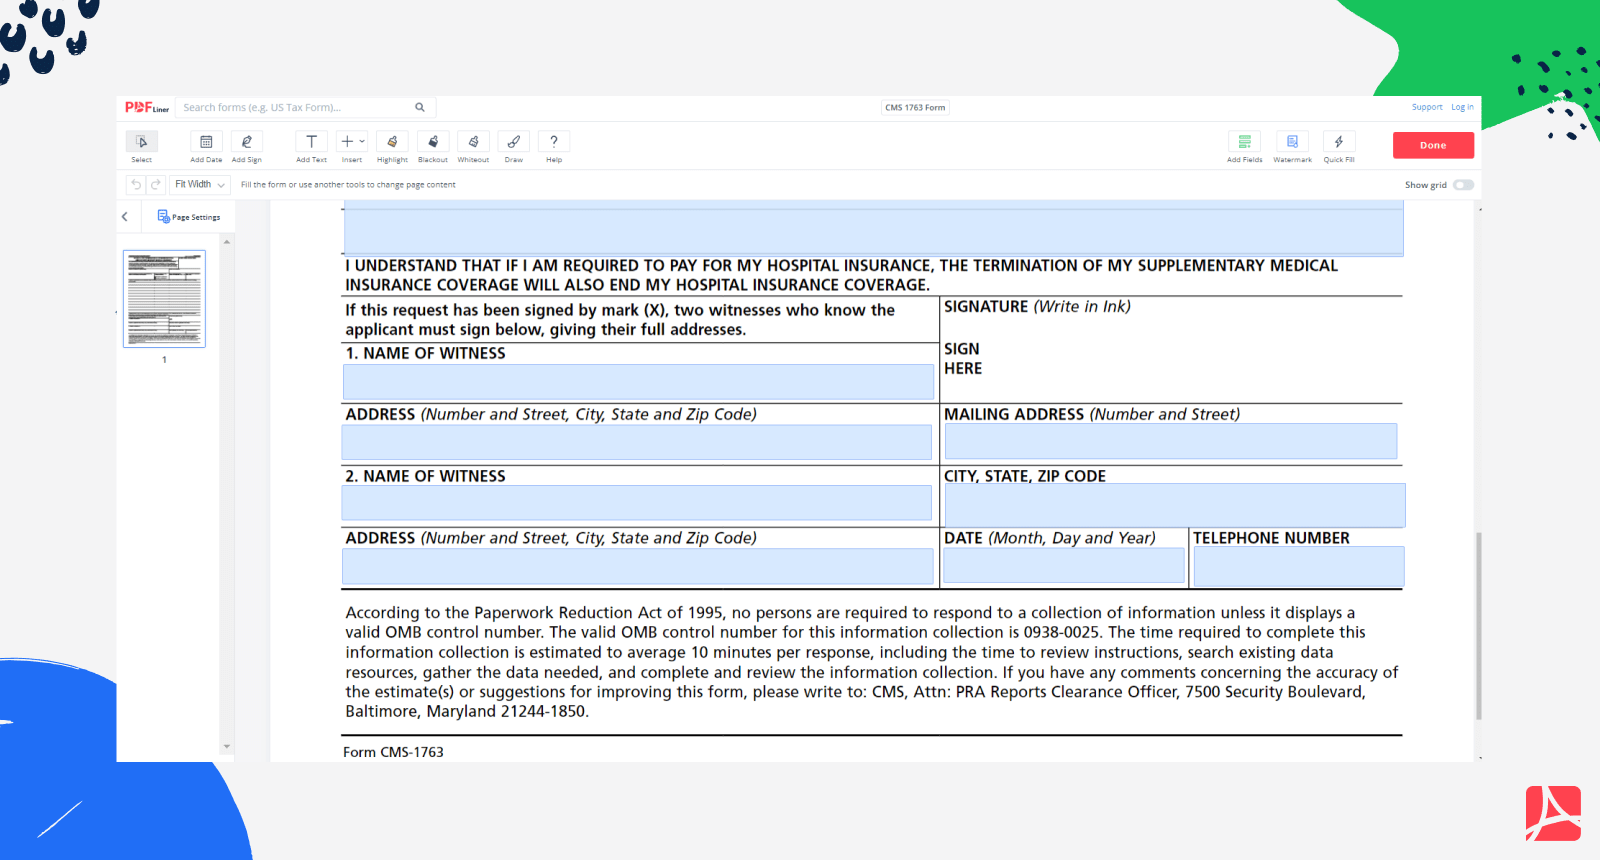Click the SIGN HERE signature area
1600x860 pixels.
click(1171, 359)
